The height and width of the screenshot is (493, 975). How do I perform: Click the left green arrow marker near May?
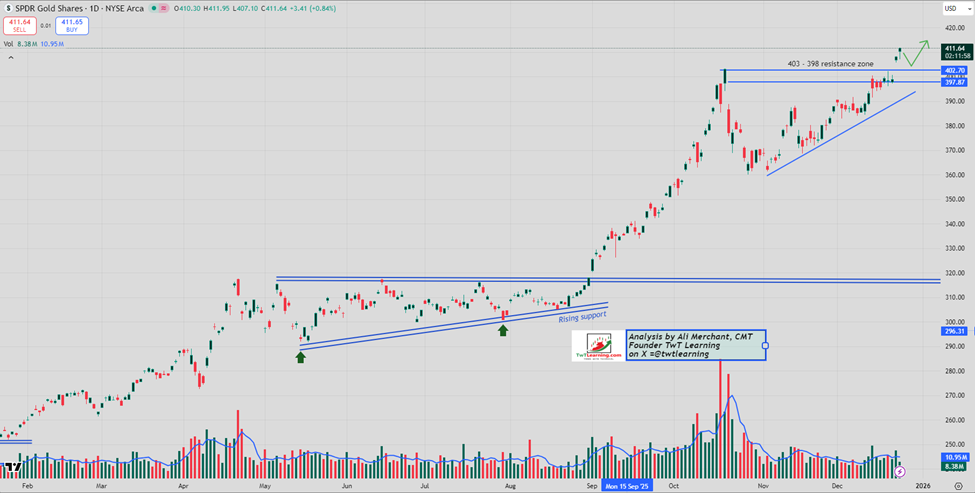tap(301, 356)
